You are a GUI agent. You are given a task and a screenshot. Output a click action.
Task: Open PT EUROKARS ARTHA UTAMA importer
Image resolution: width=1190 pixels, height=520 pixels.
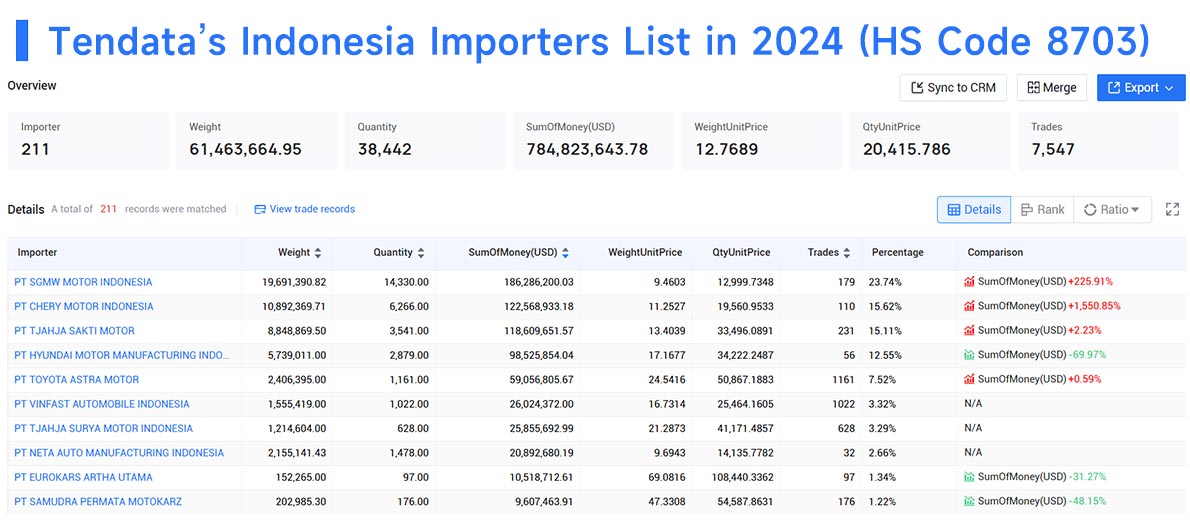click(x=83, y=477)
